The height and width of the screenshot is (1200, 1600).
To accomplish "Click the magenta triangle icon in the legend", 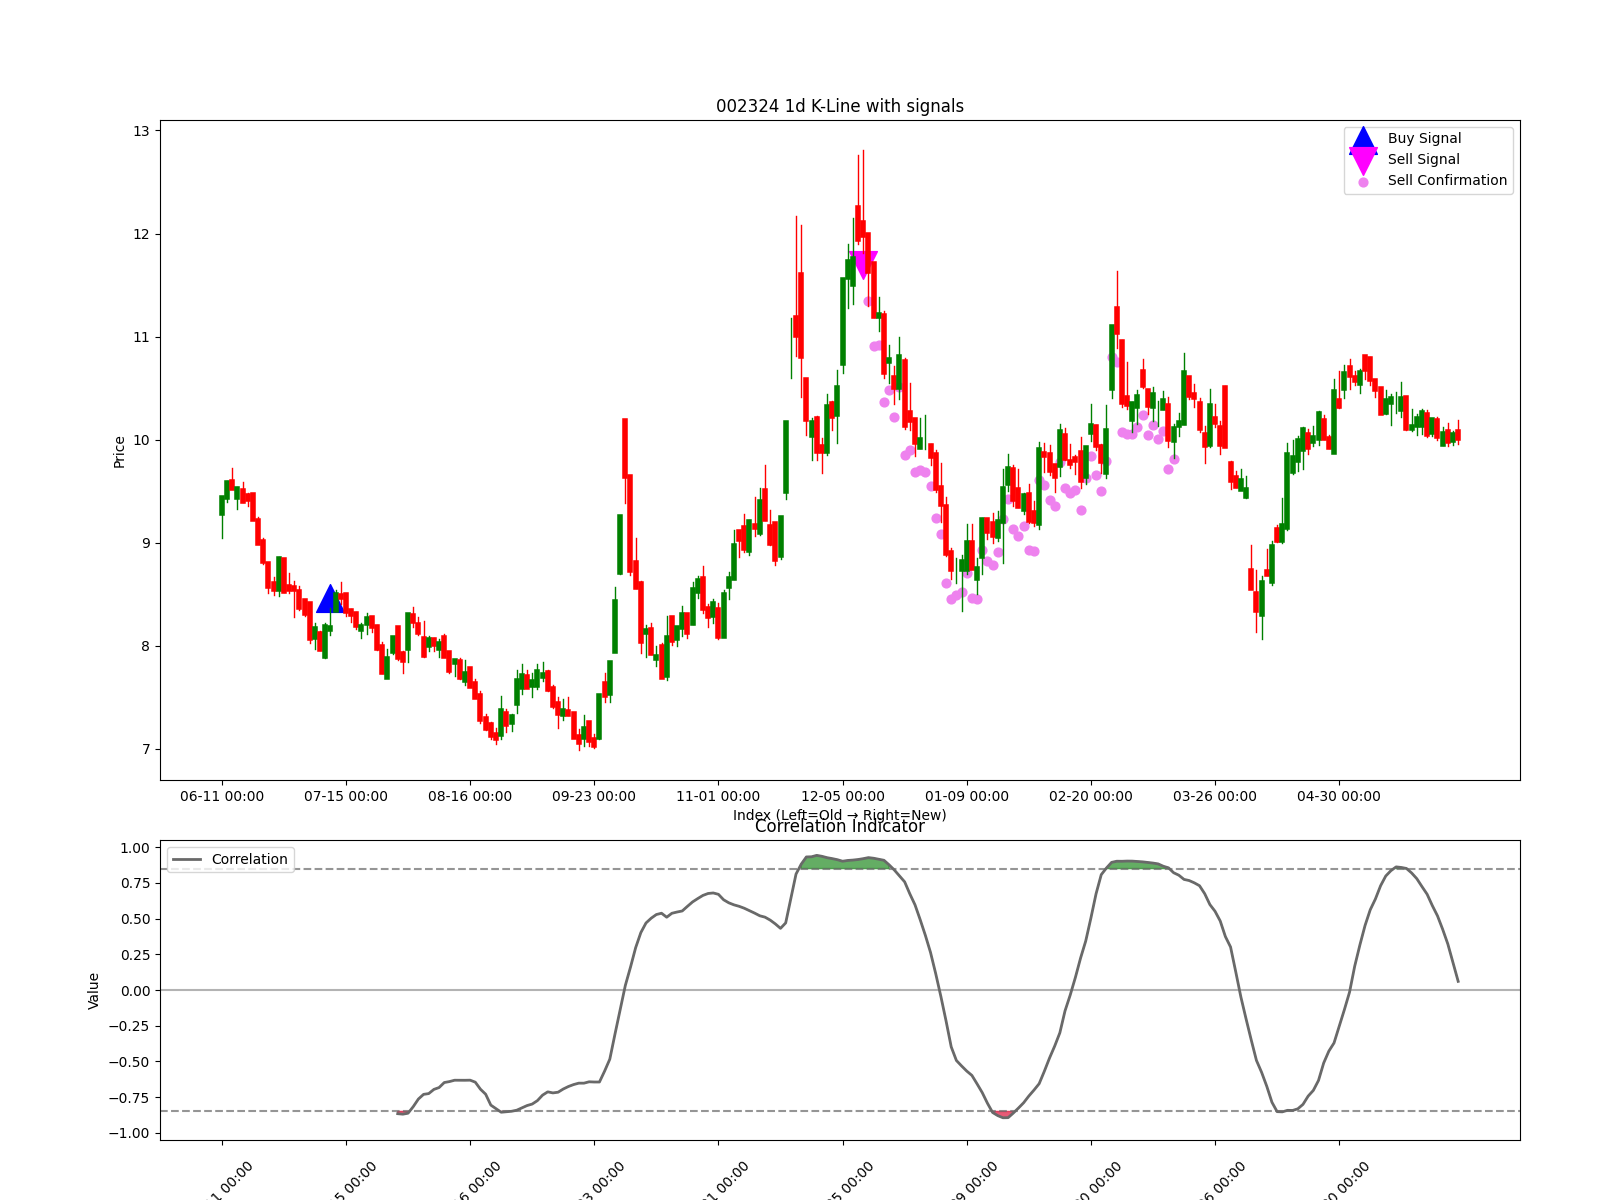I will [x=1363, y=160].
